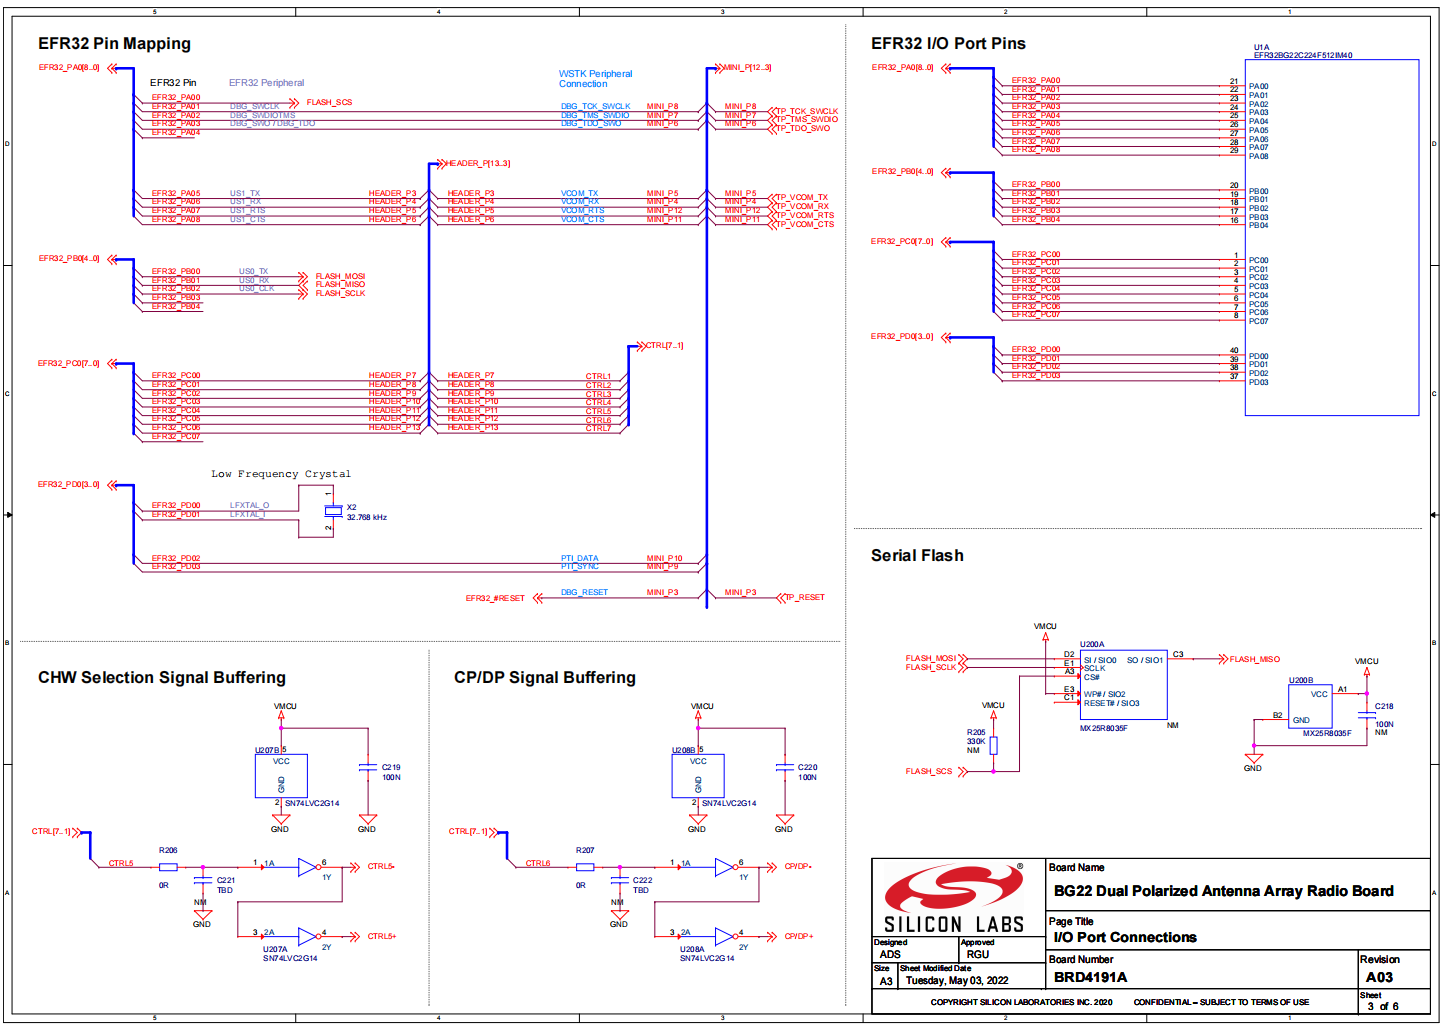Select the sheet number "3 of 6"
Viewport: 1443px width, 1026px height.
coord(1383,1006)
